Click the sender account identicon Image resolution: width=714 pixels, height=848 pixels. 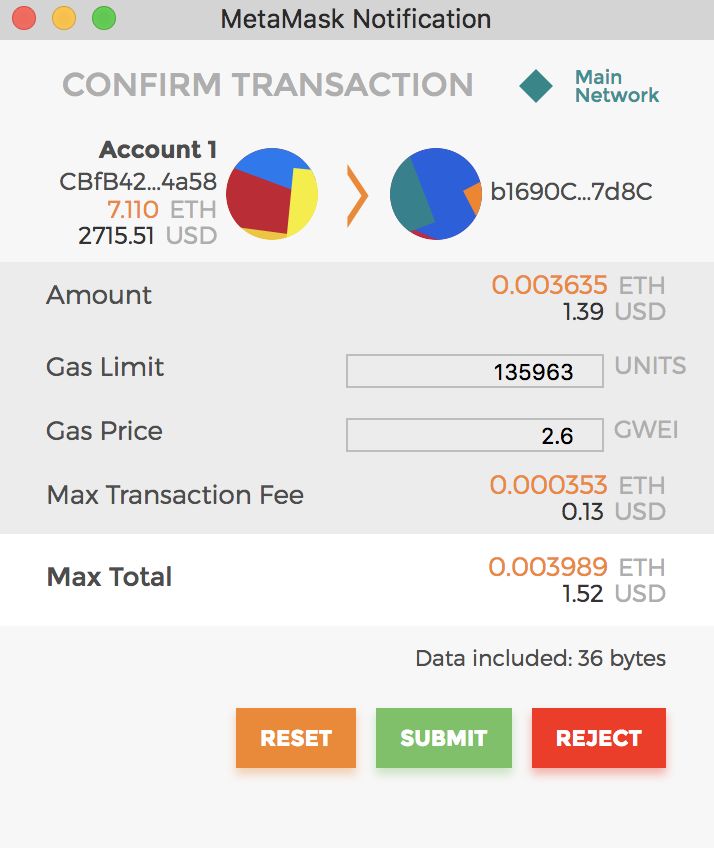pyautogui.click(x=272, y=194)
